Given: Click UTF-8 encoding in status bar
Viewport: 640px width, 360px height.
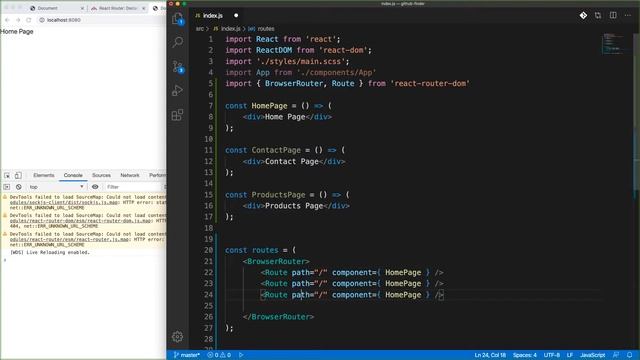Looking at the screenshot, I should click(x=551, y=355).
